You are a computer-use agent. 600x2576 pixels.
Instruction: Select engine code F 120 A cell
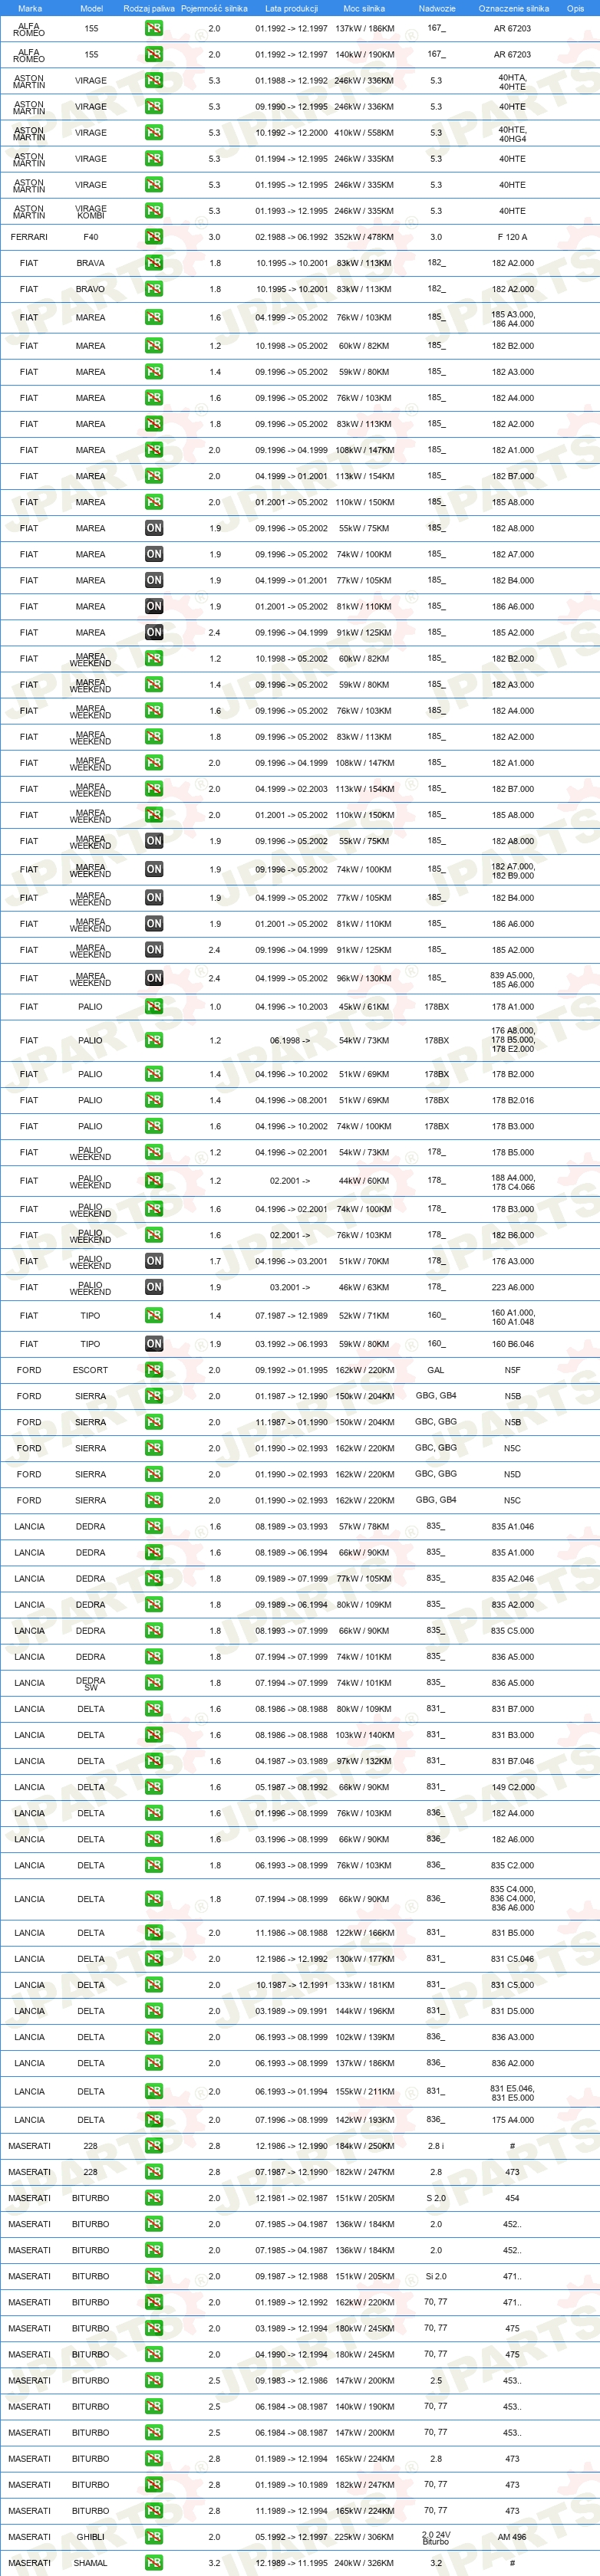click(512, 237)
